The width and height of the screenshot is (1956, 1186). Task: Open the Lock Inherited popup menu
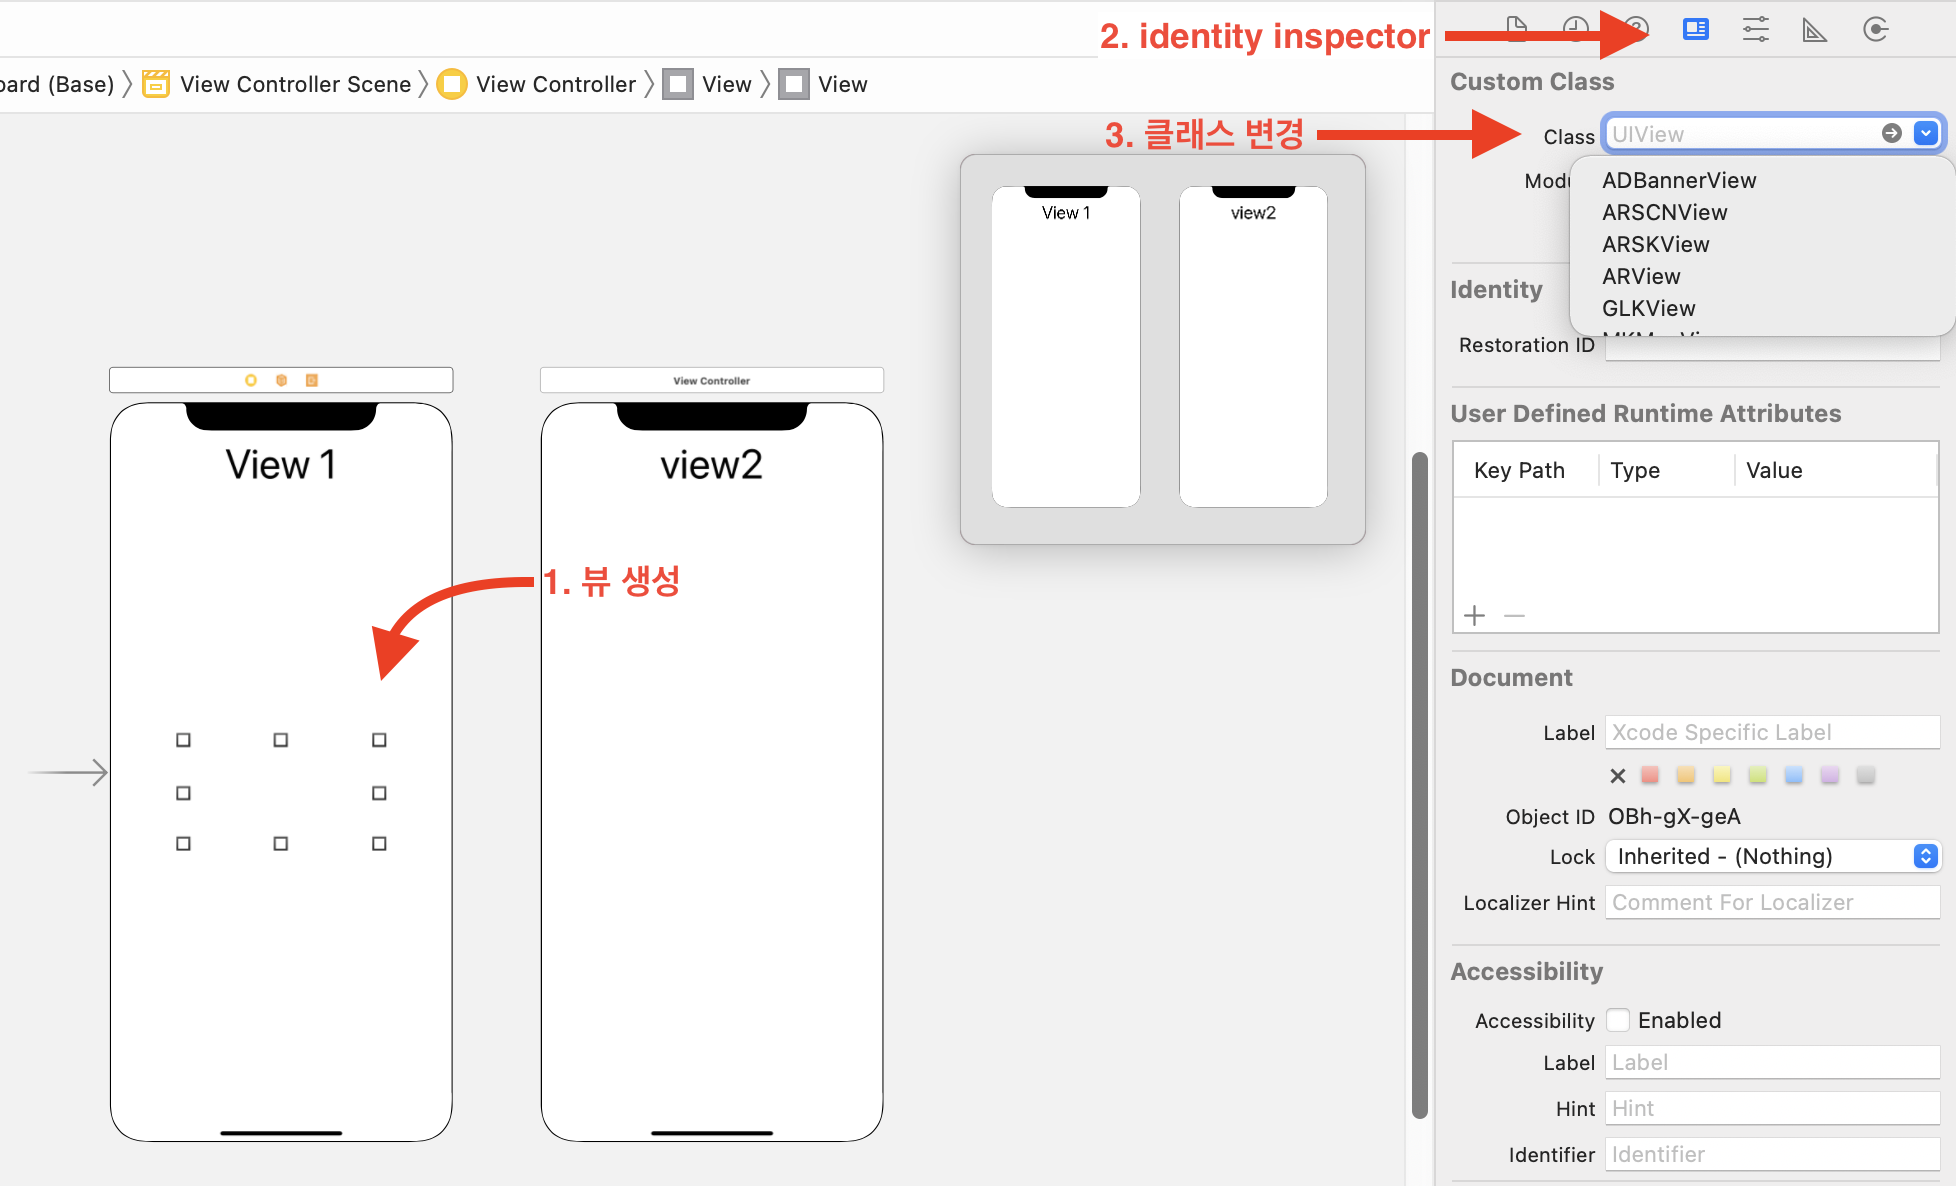[1772, 856]
